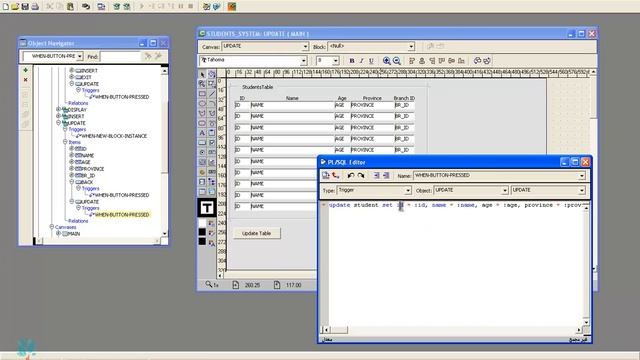Click the Object Navigator vertical scrollbar down arrow
Viewport: 640px width, 360px height.
click(164, 233)
